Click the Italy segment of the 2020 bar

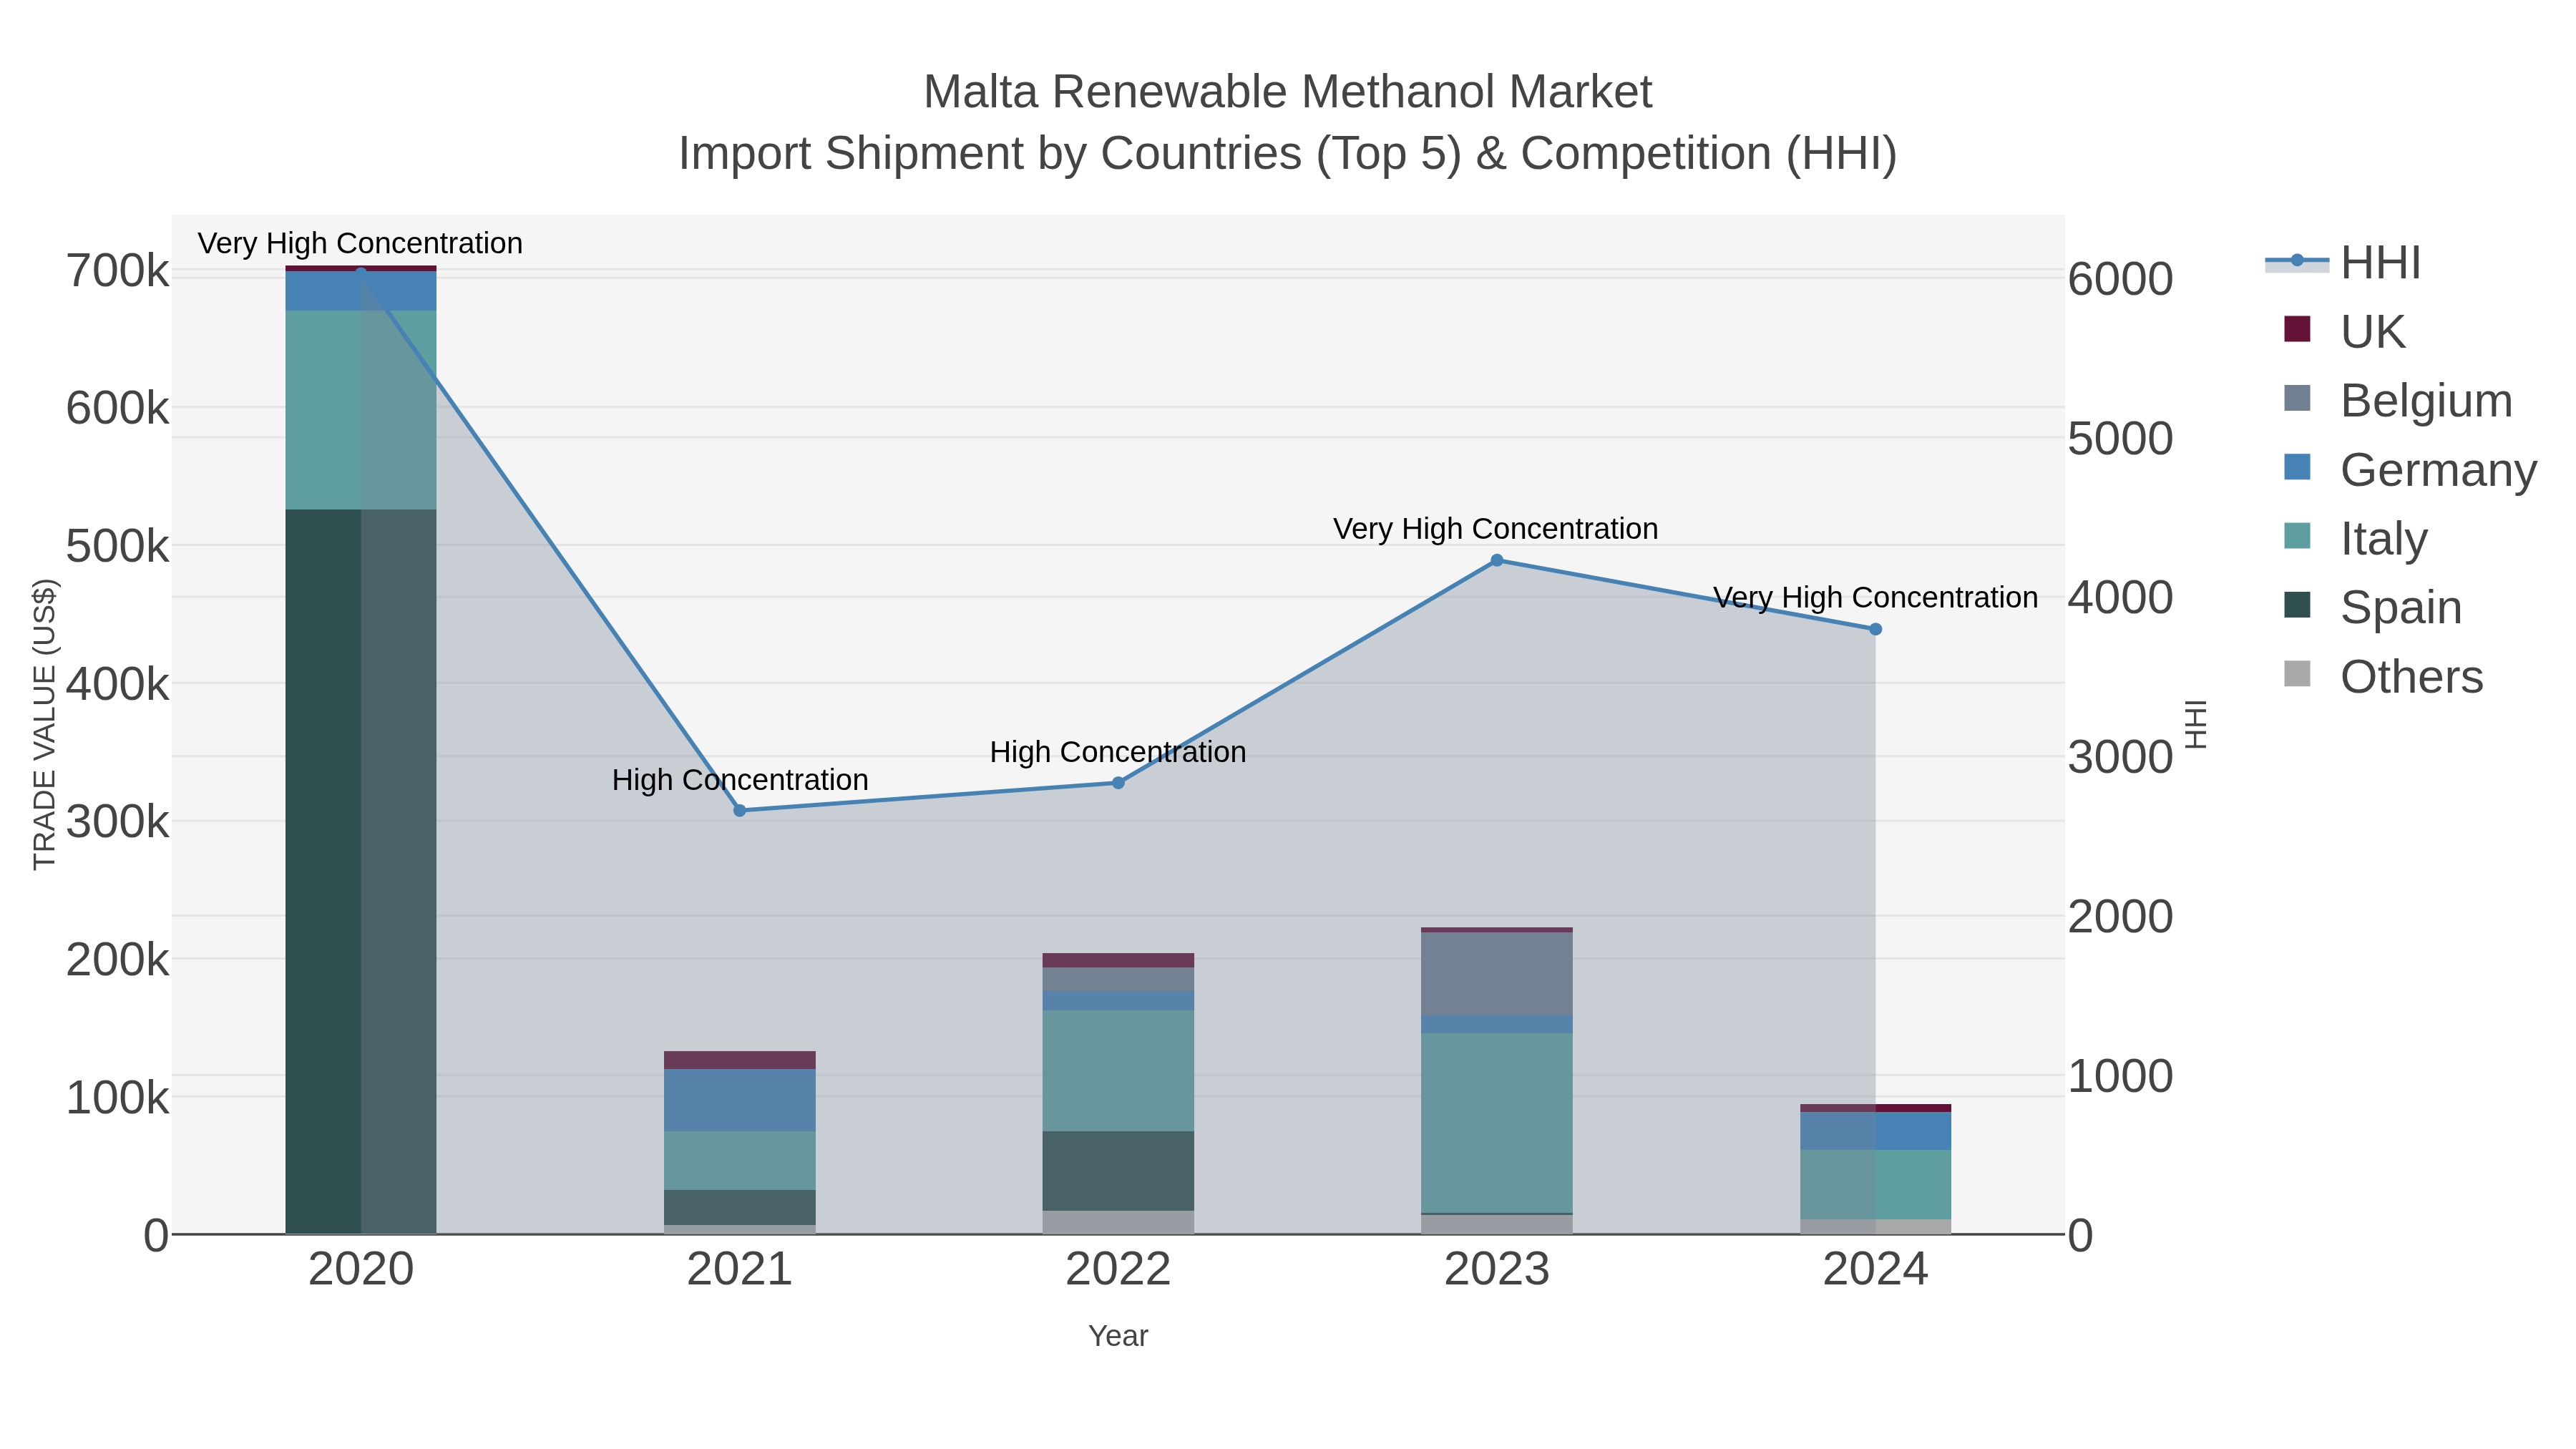point(361,410)
